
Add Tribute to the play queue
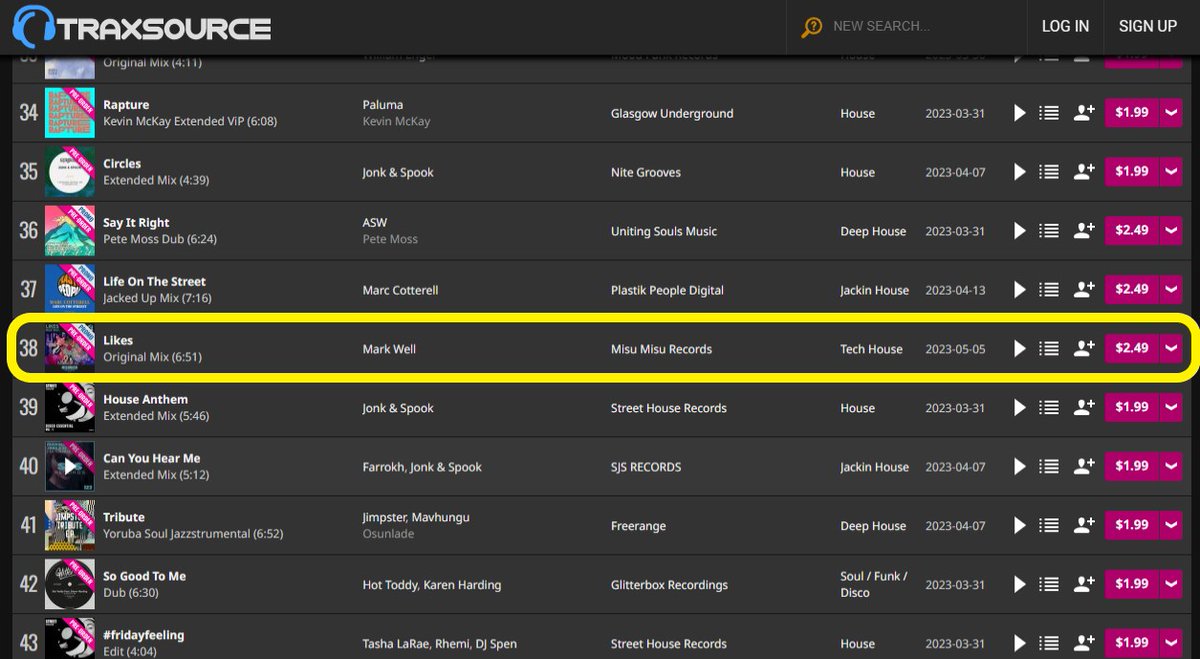coord(1049,526)
